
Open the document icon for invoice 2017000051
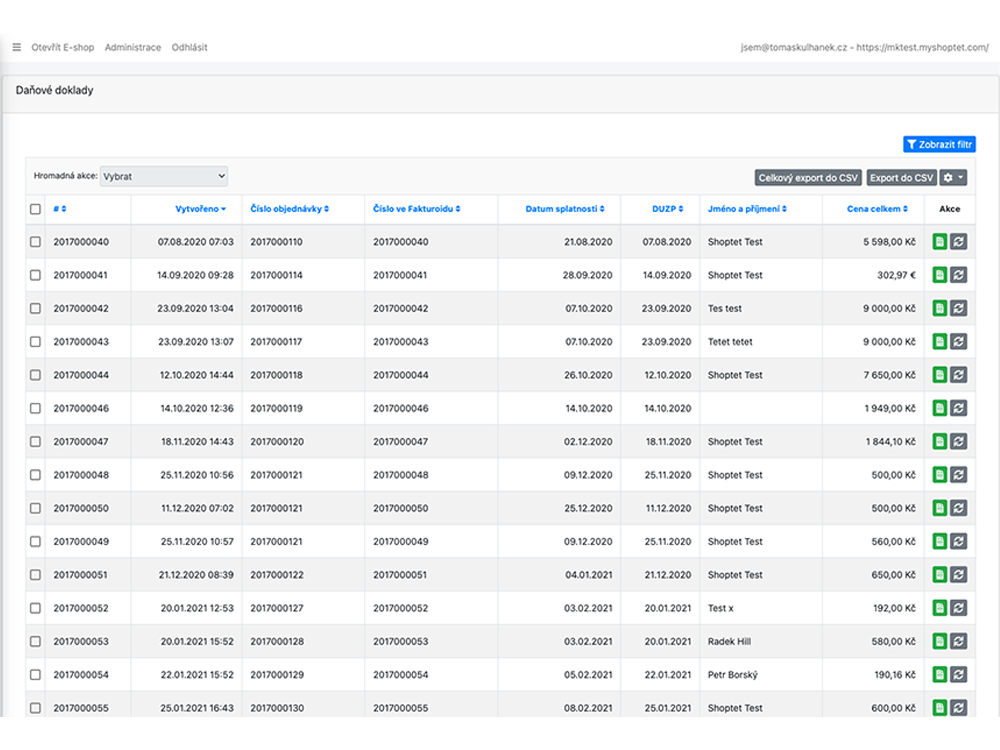[939, 575]
